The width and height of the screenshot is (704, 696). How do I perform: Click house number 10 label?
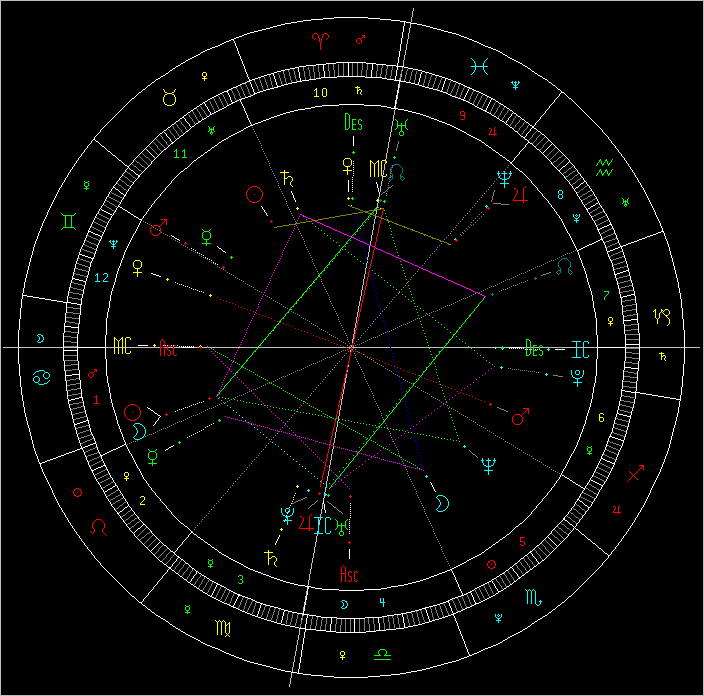click(319, 93)
